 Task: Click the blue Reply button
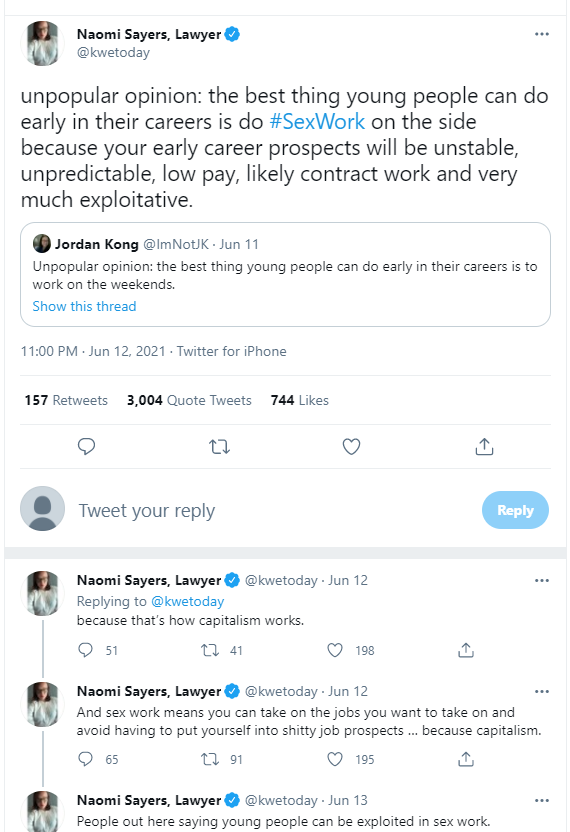tap(515, 510)
